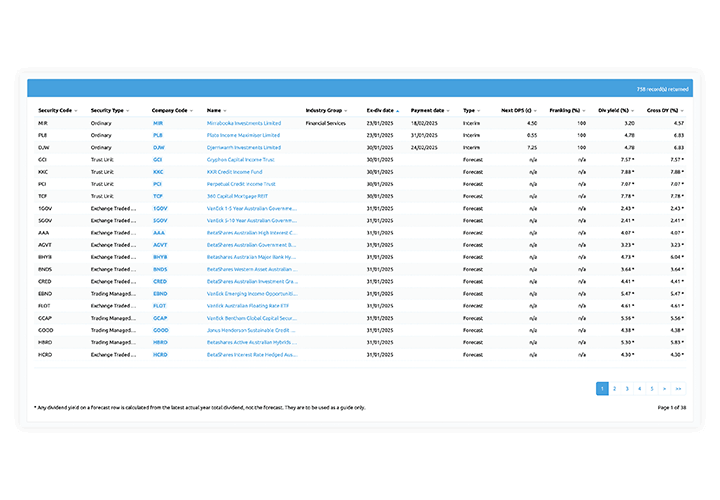Select the 'Page 1 of 38' text
The height and width of the screenshot is (500, 720).
point(672,408)
